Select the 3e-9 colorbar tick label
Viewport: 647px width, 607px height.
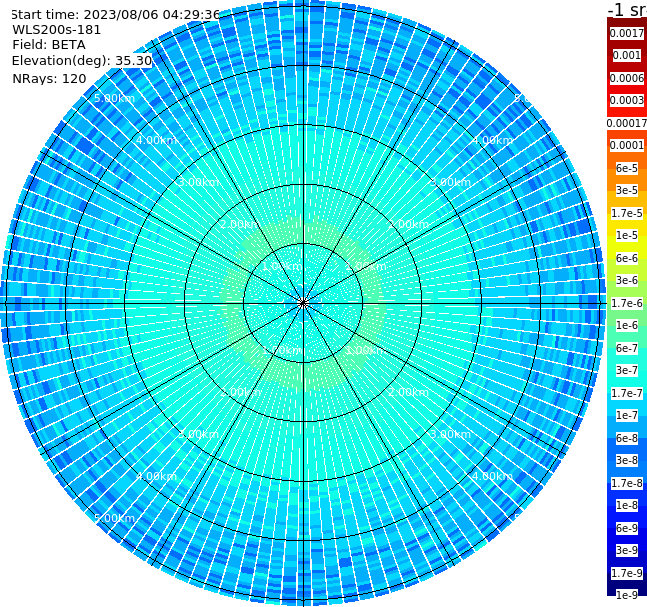(x=627, y=550)
